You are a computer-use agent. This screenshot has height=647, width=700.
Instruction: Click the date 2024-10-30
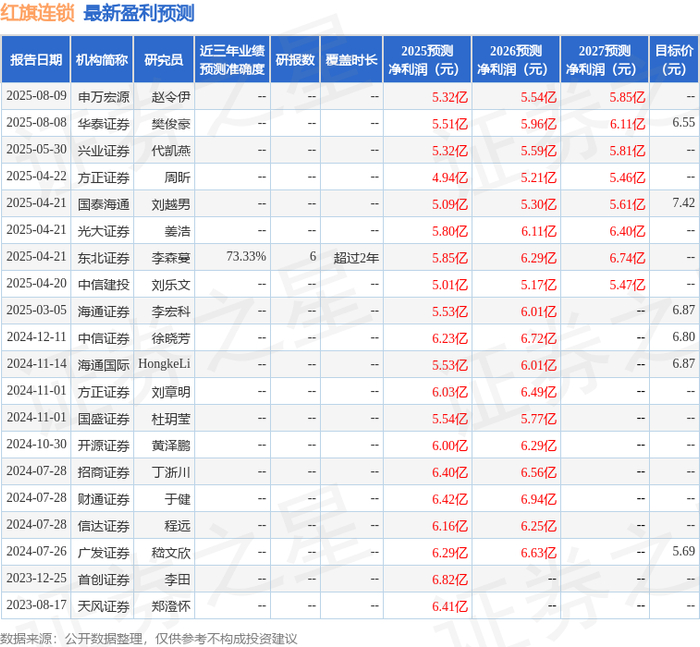(x=36, y=444)
